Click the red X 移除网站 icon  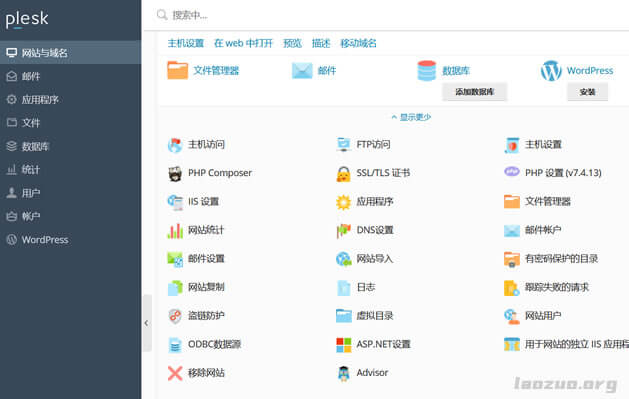click(x=175, y=373)
